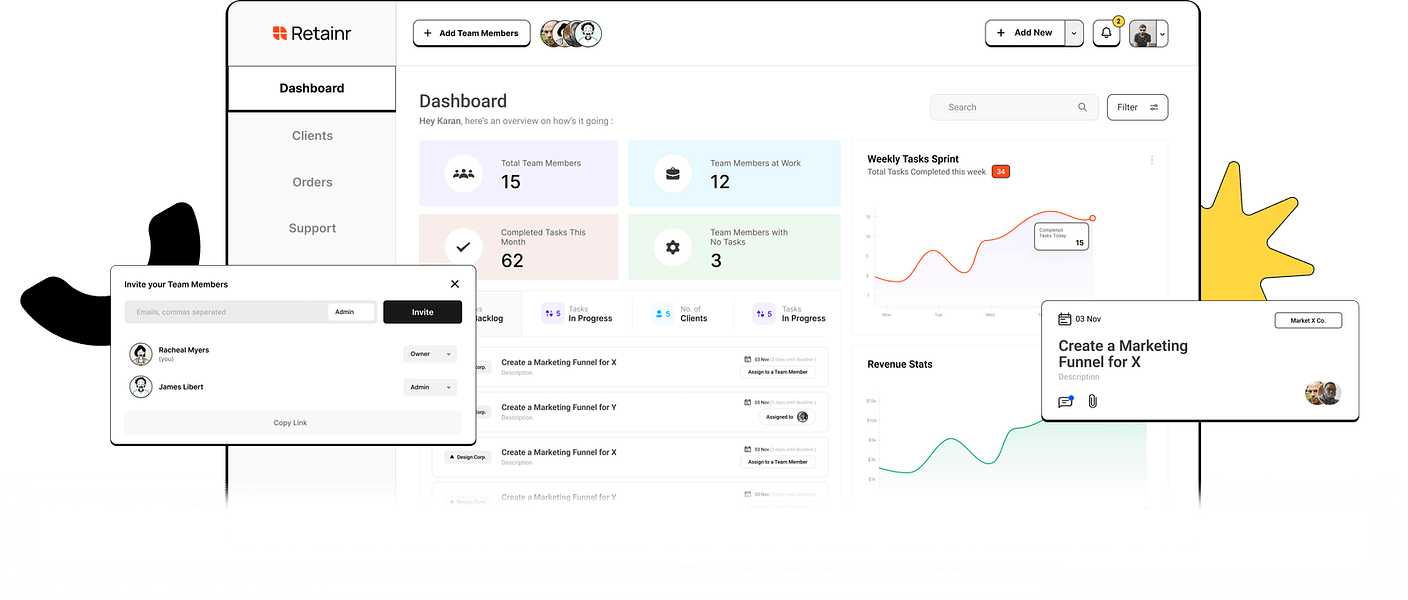Click the Total Team Members people icon
1408x600 pixels.
463,173
